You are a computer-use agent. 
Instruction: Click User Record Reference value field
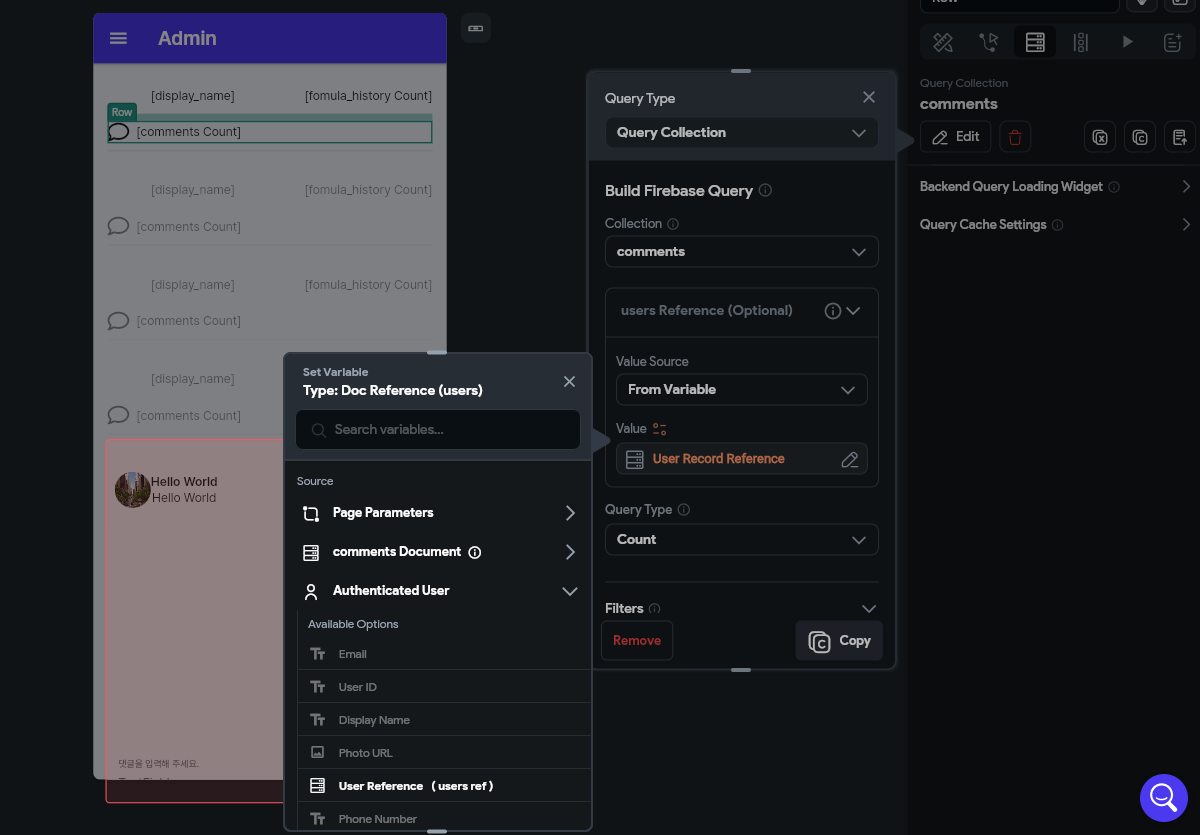[x=741, y=459]
